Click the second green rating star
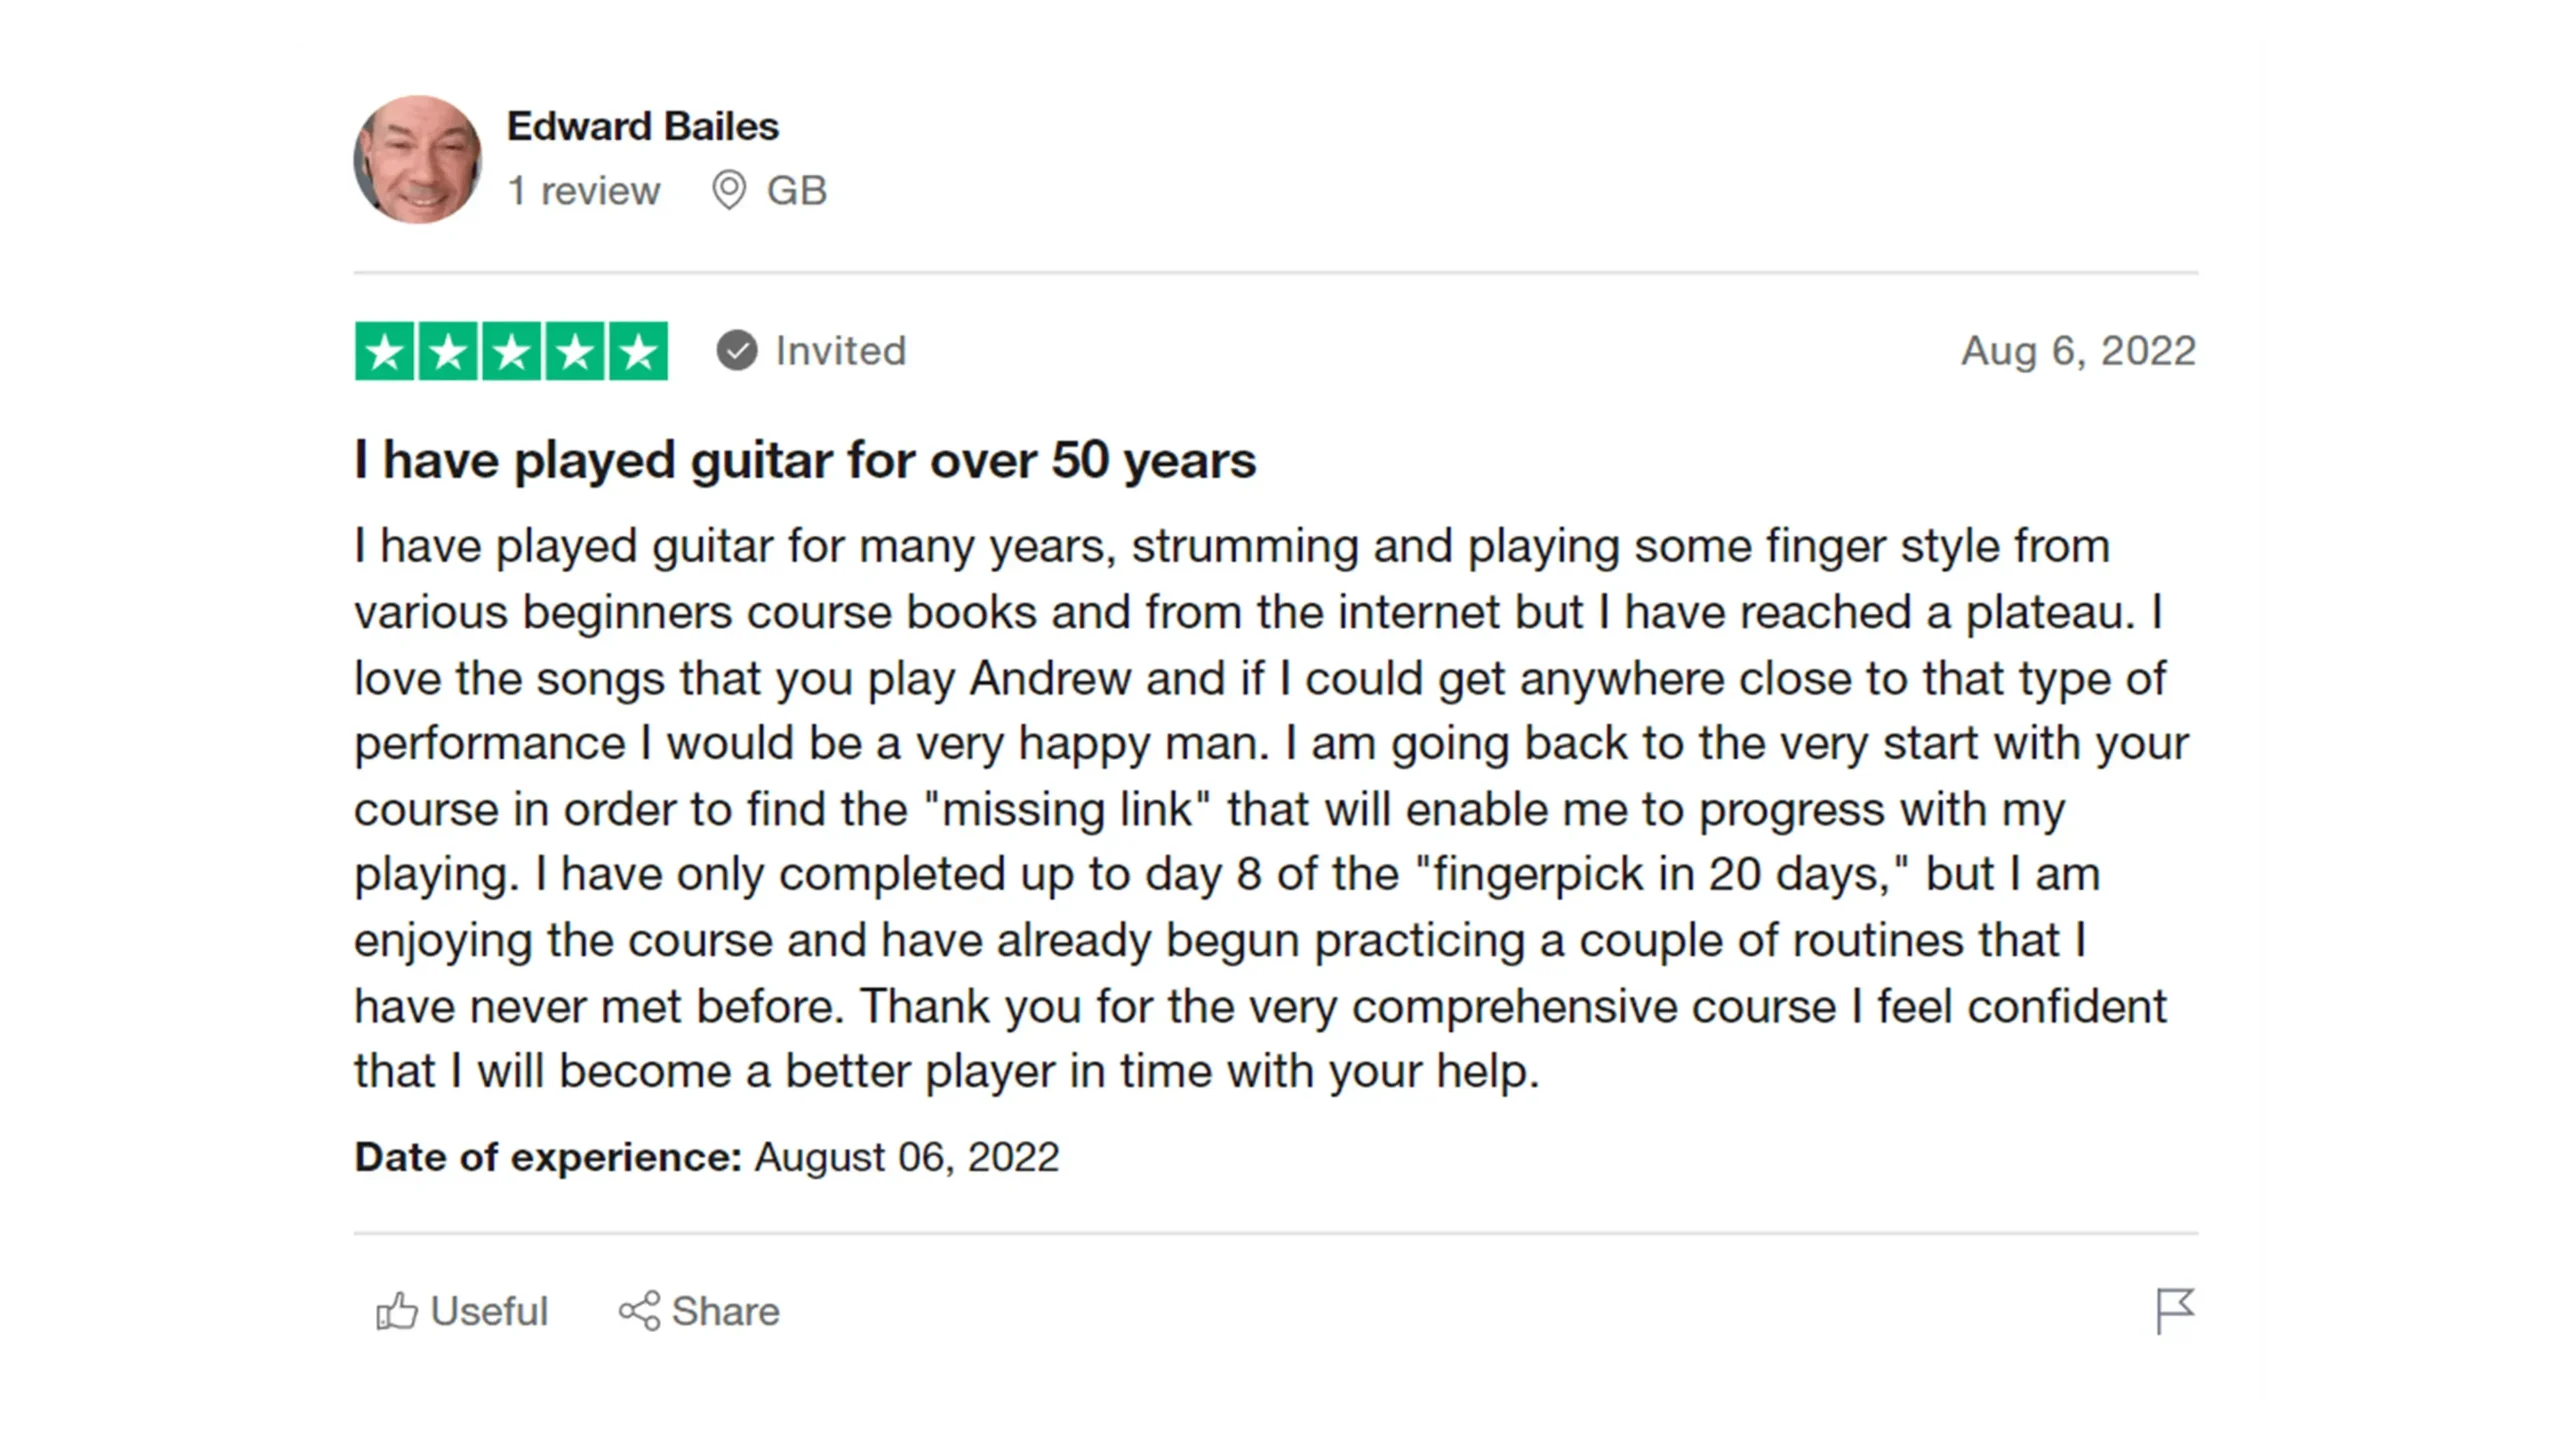The height and width of the screenshot is (1440, 2560). [448, 351]
